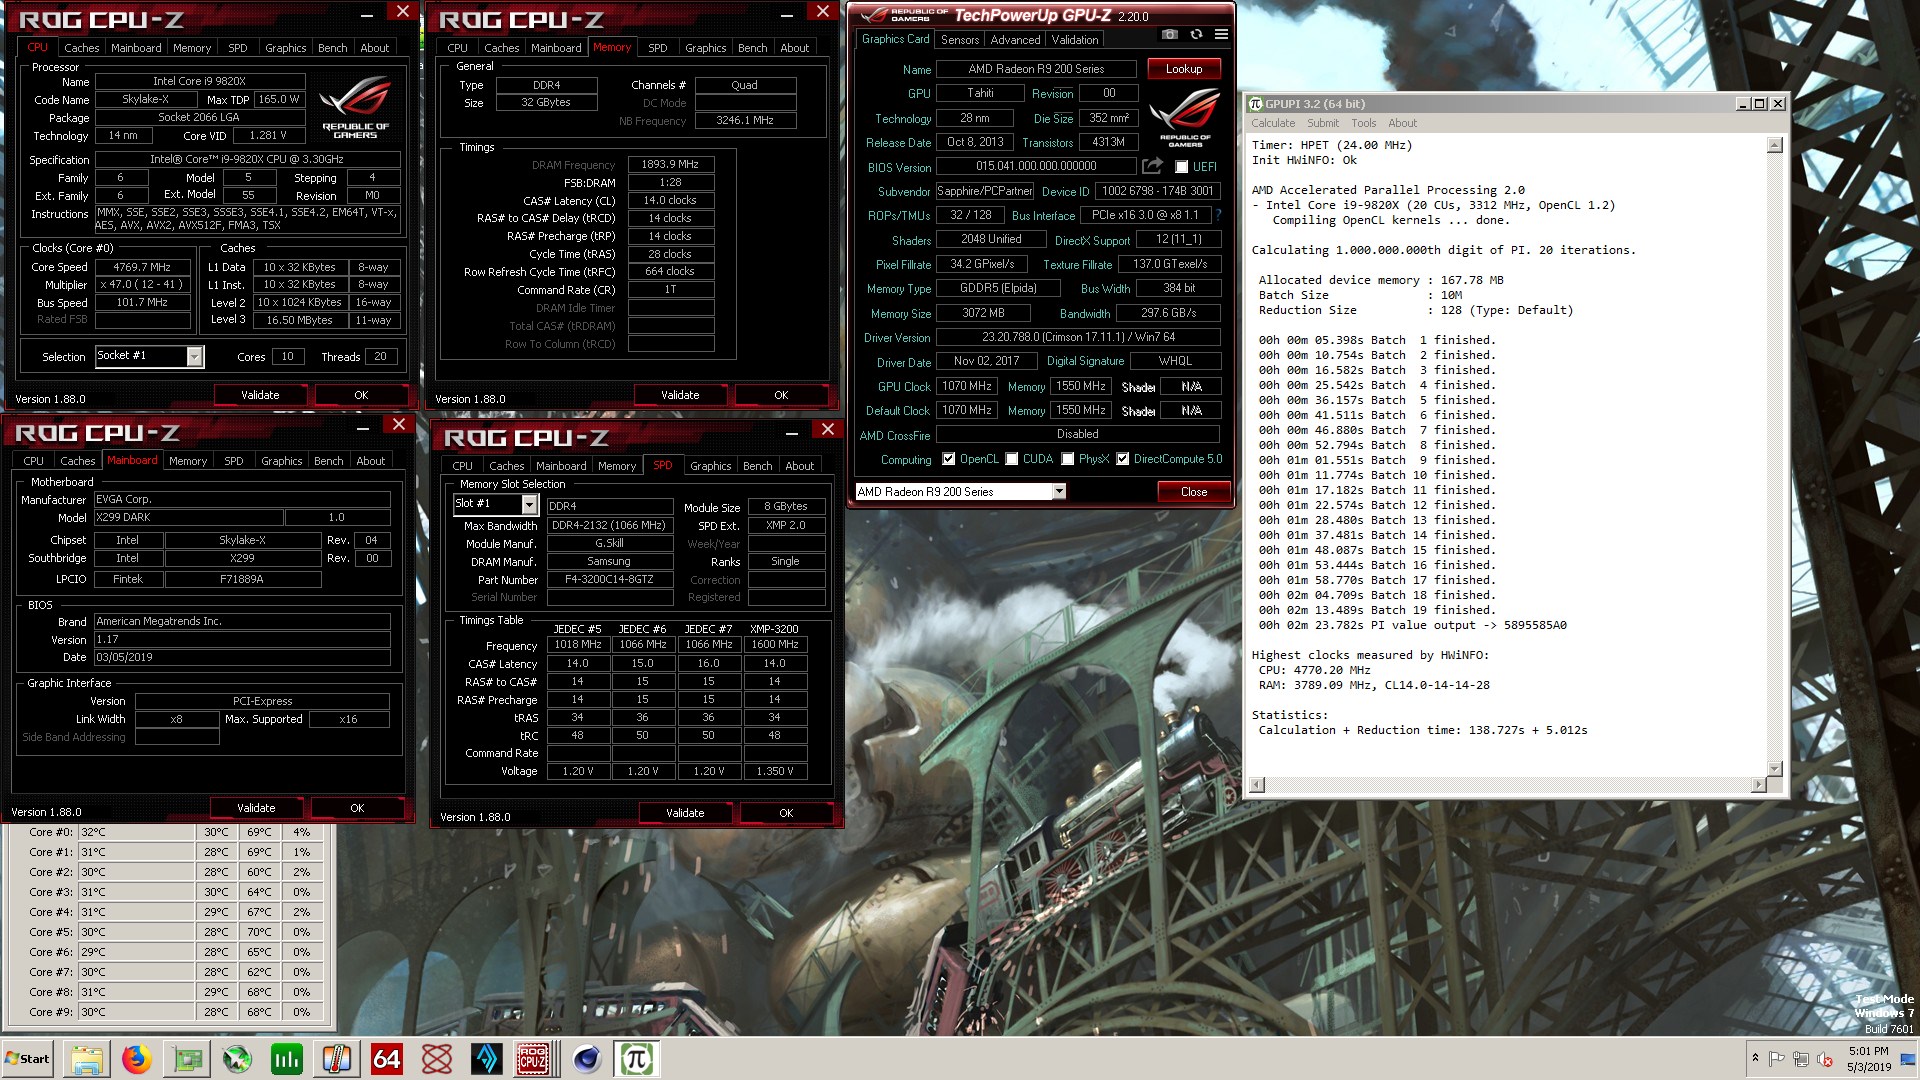The width and height of the screenshot is (1920, 1080).
Task: Open the green jet icon app in taskbar
Action: tap(237, 1059)
